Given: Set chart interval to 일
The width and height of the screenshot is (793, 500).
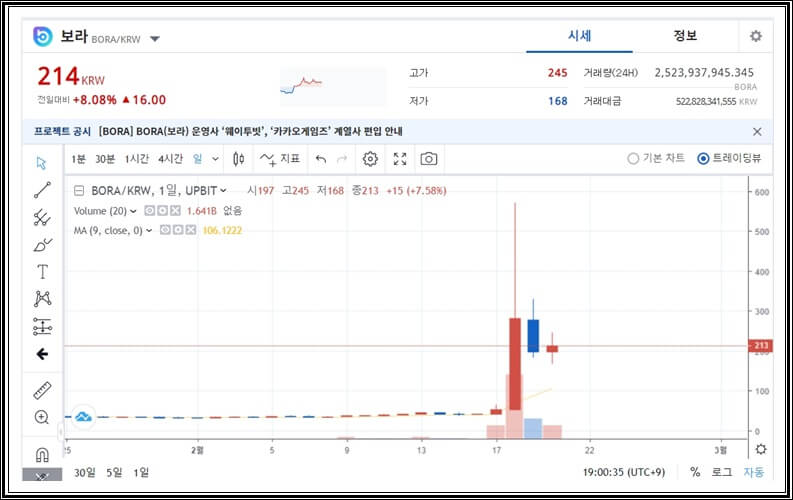Looking at the screenshot, I should [x=198, y=159].
